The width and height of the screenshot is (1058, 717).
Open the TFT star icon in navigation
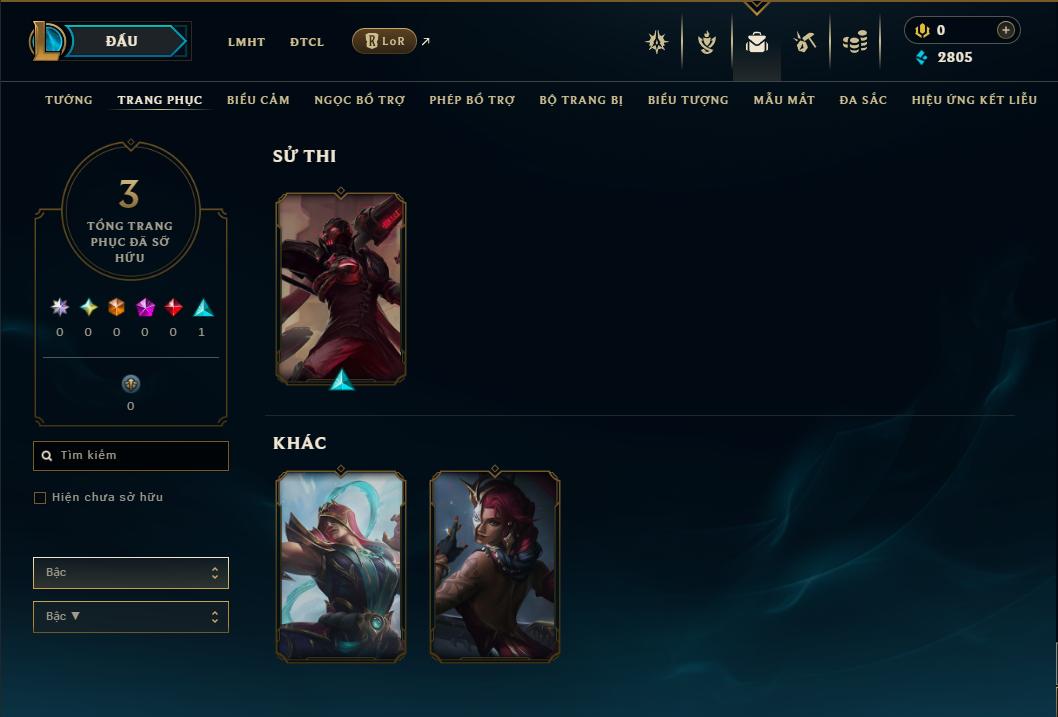657,42
